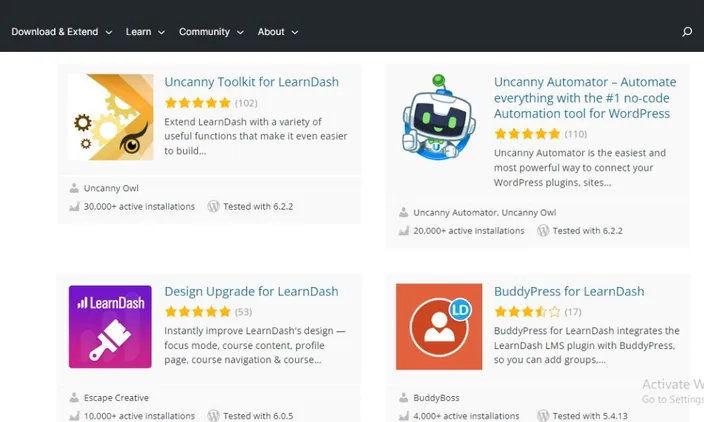Open Uncanny Toolkit for LearnDash plugin link
The height and width of the screenshot is (422, 704).
[x=251, y=82]
